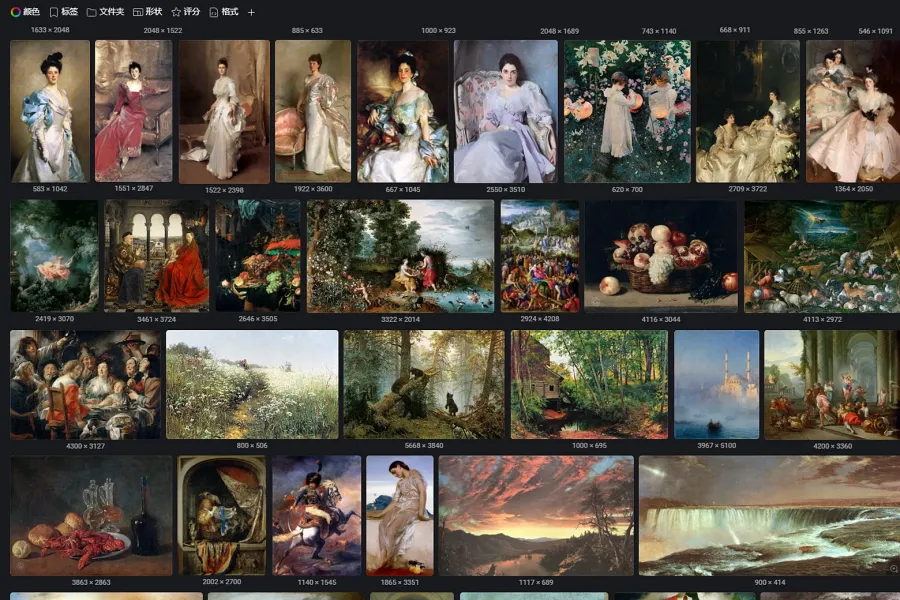The height and width of the screenshot is (600, 900).
Task: Open the 文件夹 folder filter
Action: click(x=105, y=12)
